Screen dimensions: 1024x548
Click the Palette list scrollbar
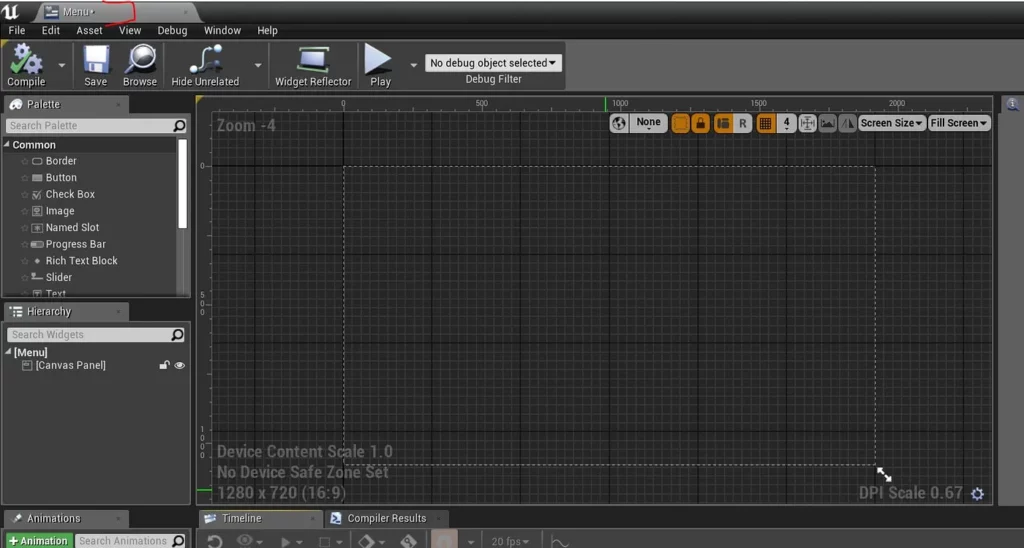(x=182, y=184)
